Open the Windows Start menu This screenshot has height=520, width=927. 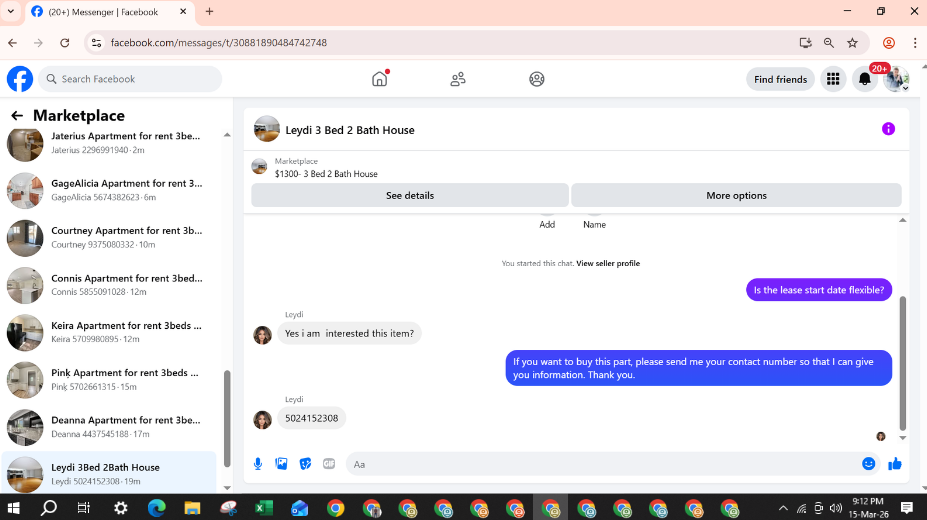13,508
